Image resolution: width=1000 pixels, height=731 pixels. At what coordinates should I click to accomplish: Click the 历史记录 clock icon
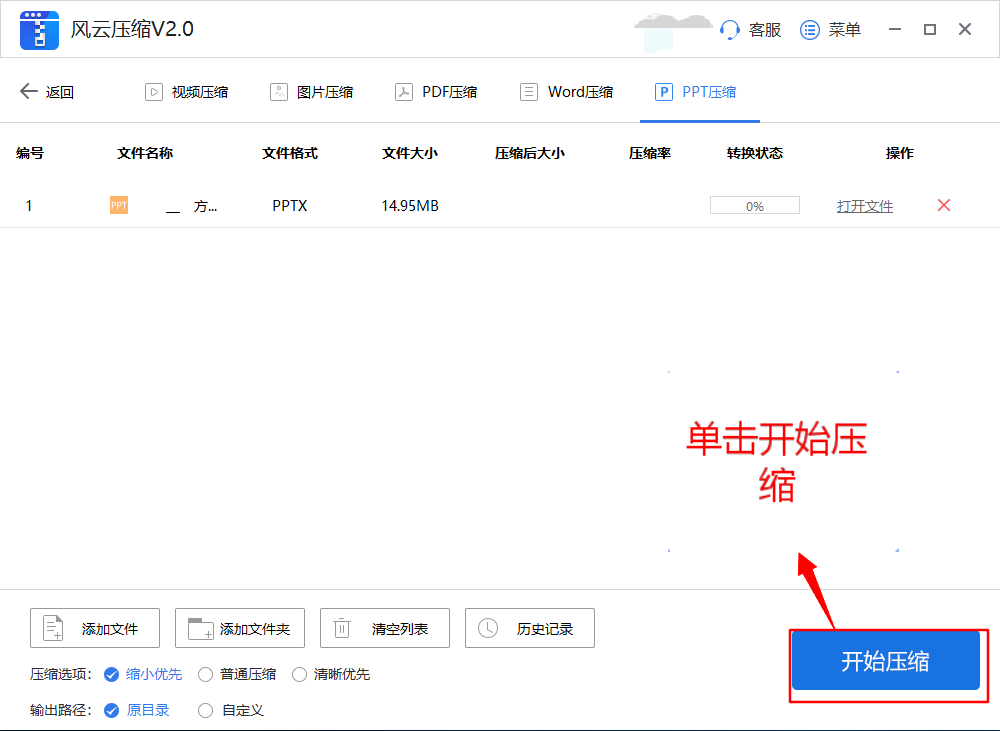pyautogui.click(x=489, y=628)
